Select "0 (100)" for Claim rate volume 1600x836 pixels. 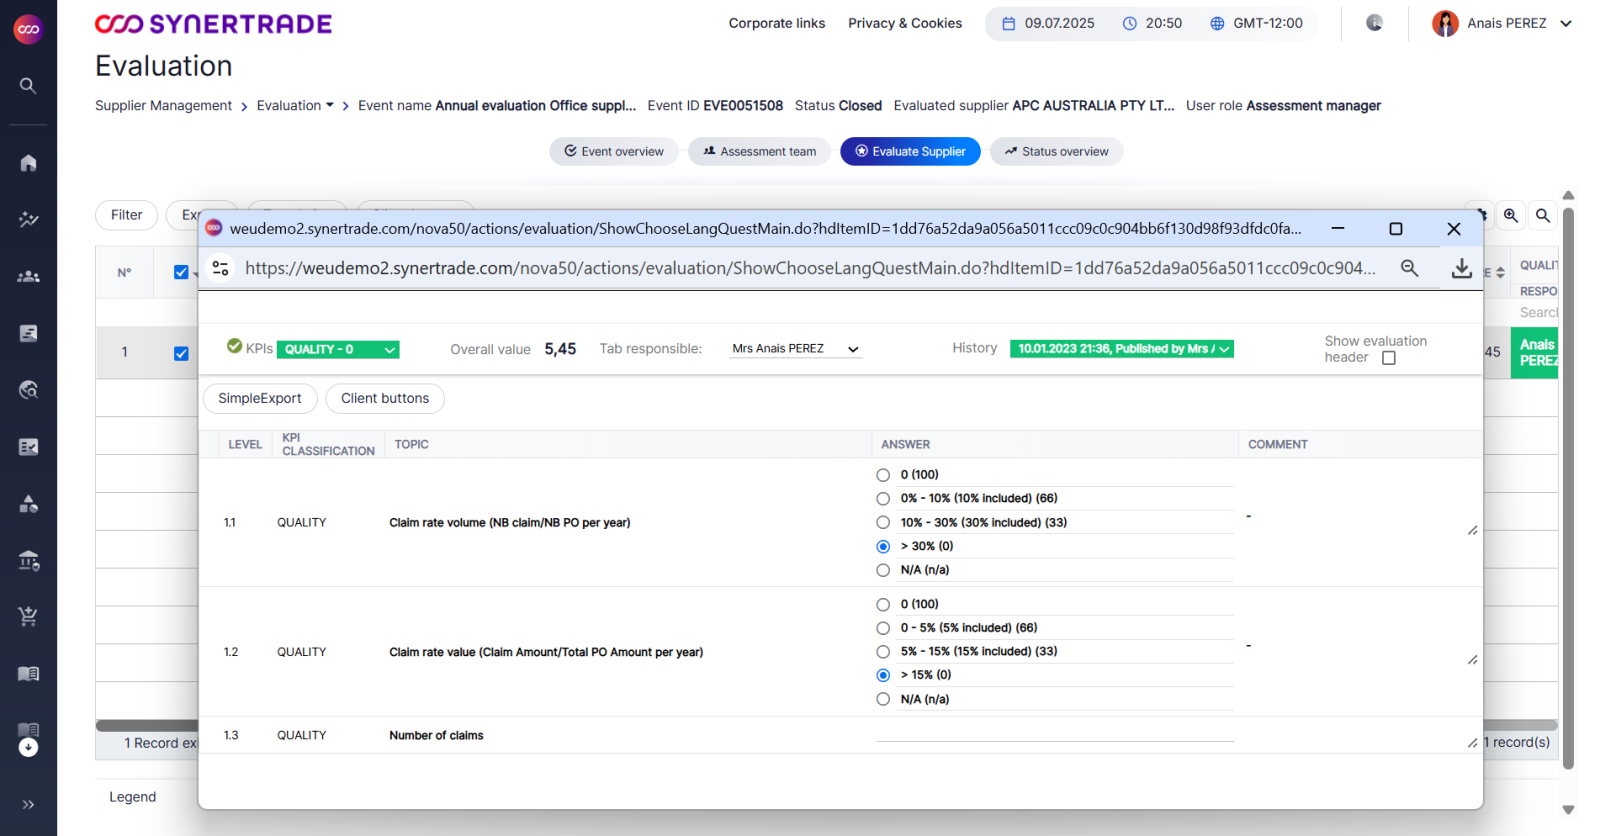point(883,475)
